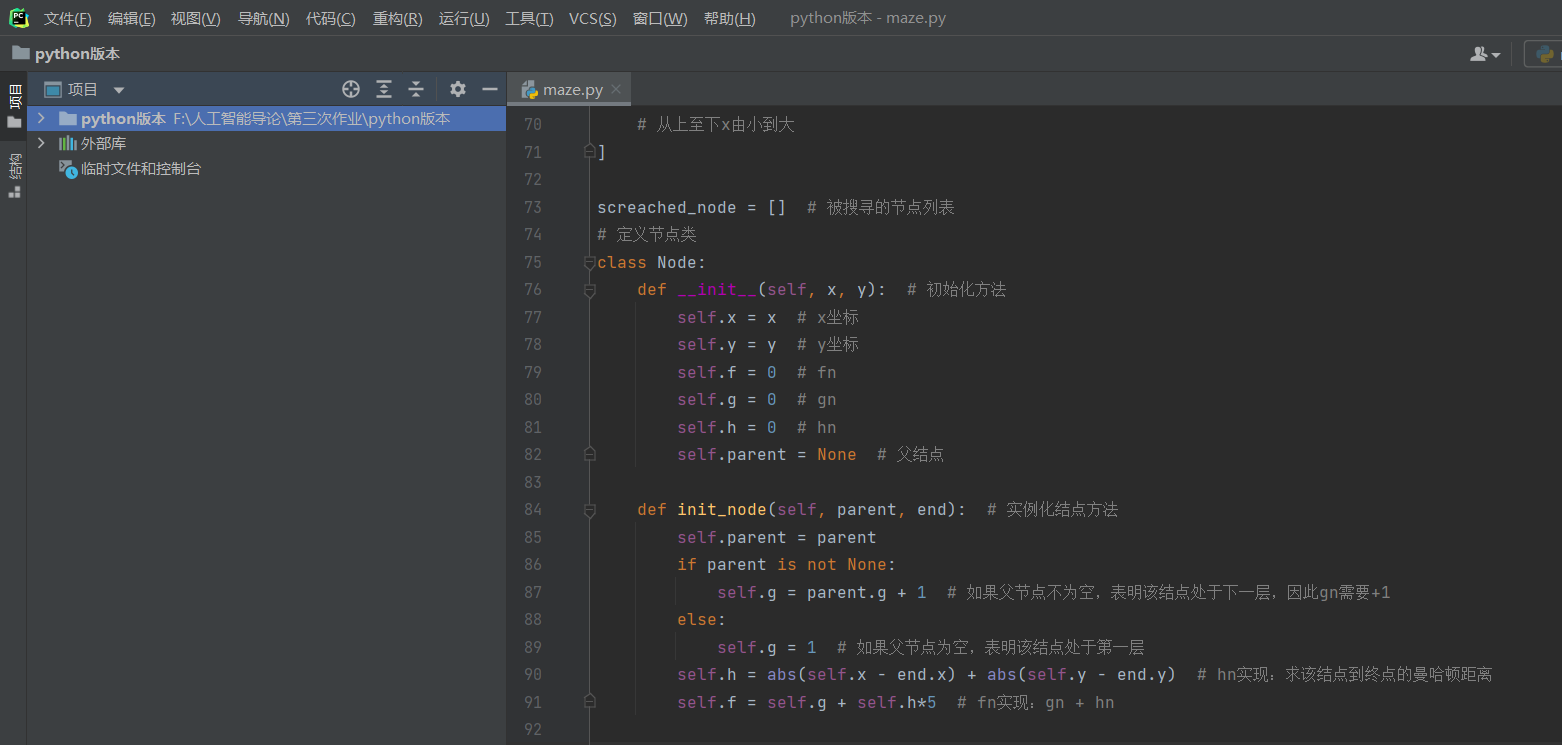Hide the project panel with minus icon
This screenshot has height=745, width=1562.
click(x=490, y=89)
